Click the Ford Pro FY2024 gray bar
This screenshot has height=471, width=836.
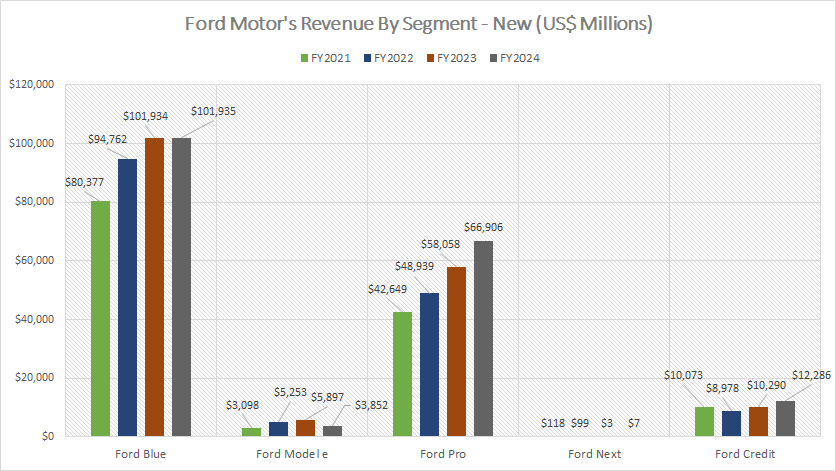(484, 339)
